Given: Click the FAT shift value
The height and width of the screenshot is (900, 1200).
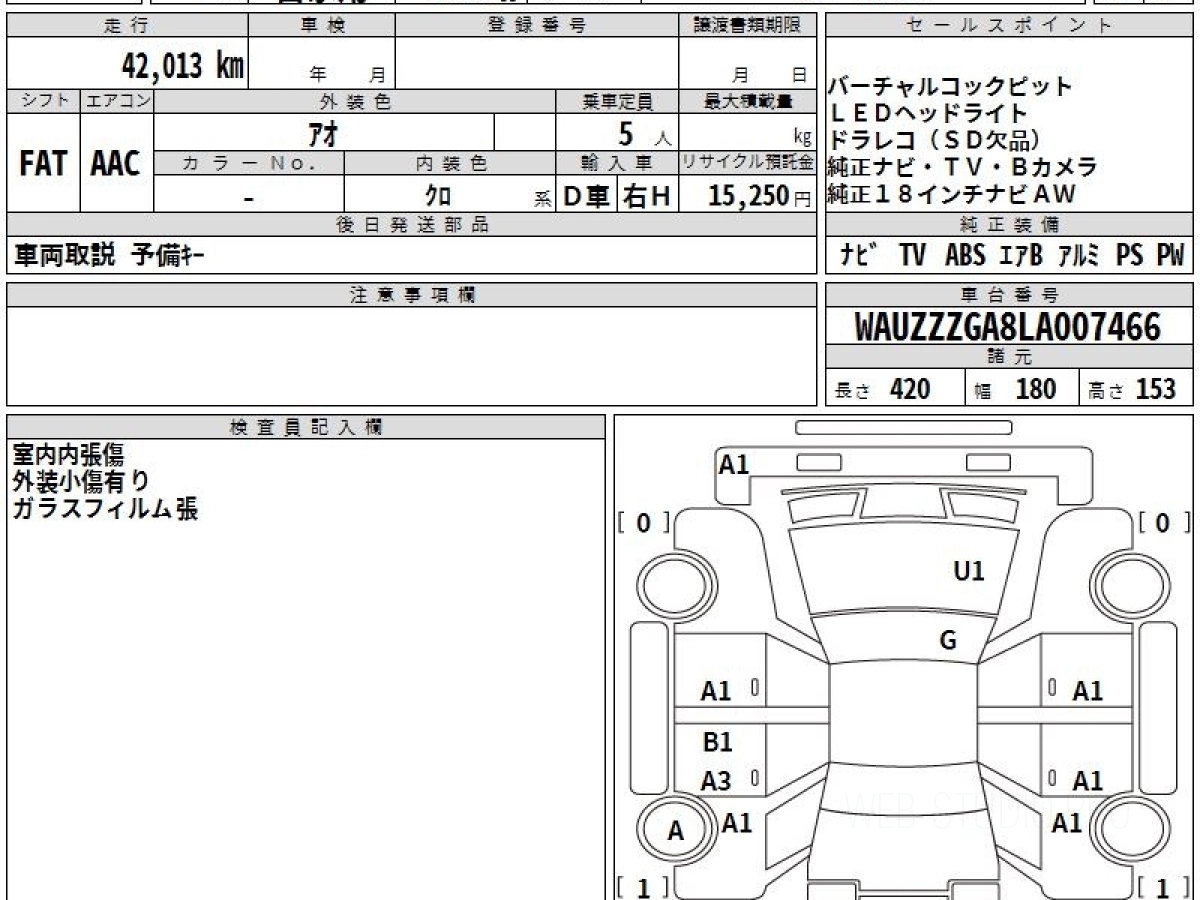Looking at the screenshot, I should coord(43,163).
